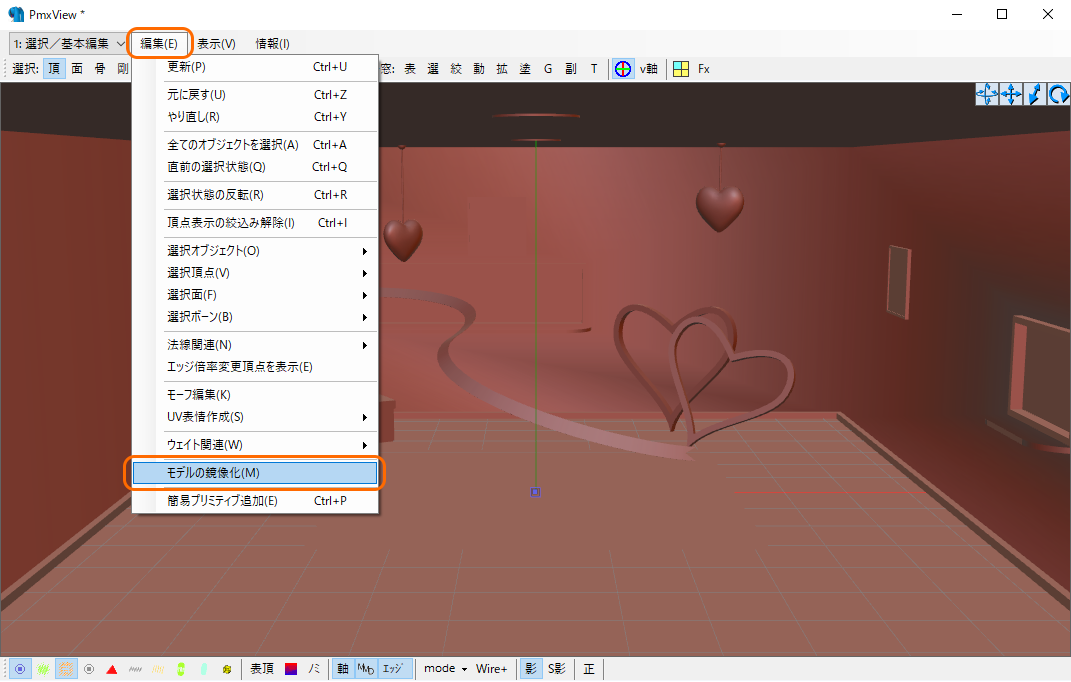This screenshot has width=1071, height=682.
Task: Select the 塗 paint window icon
Action: (x=524, y=69)
